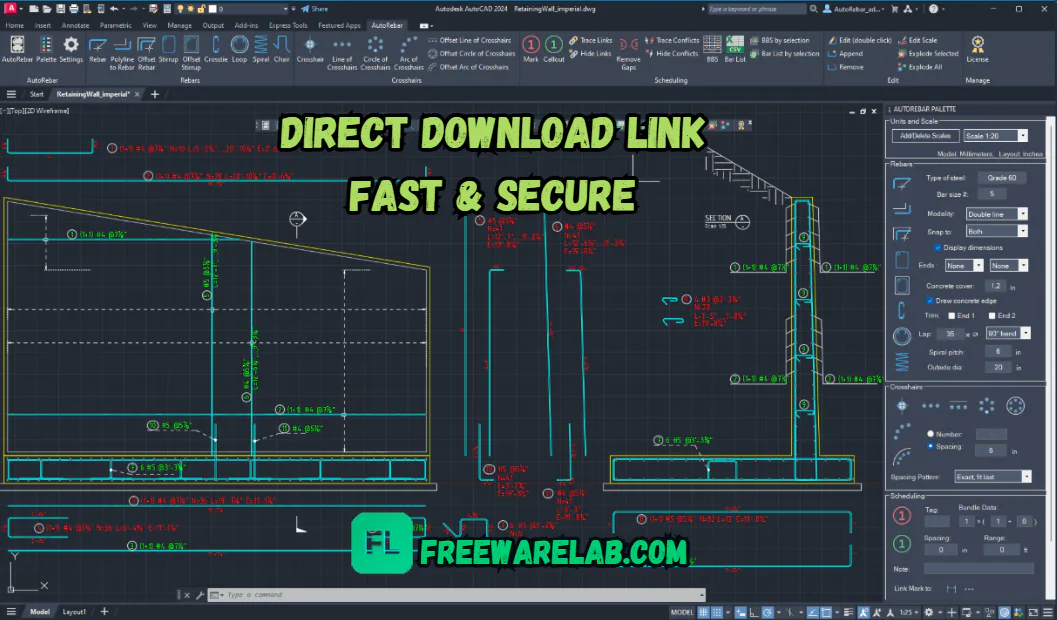1057x620 pixels.
Task: Click Trace Links in Scheduling panel
Action: (x=591, y=40)
